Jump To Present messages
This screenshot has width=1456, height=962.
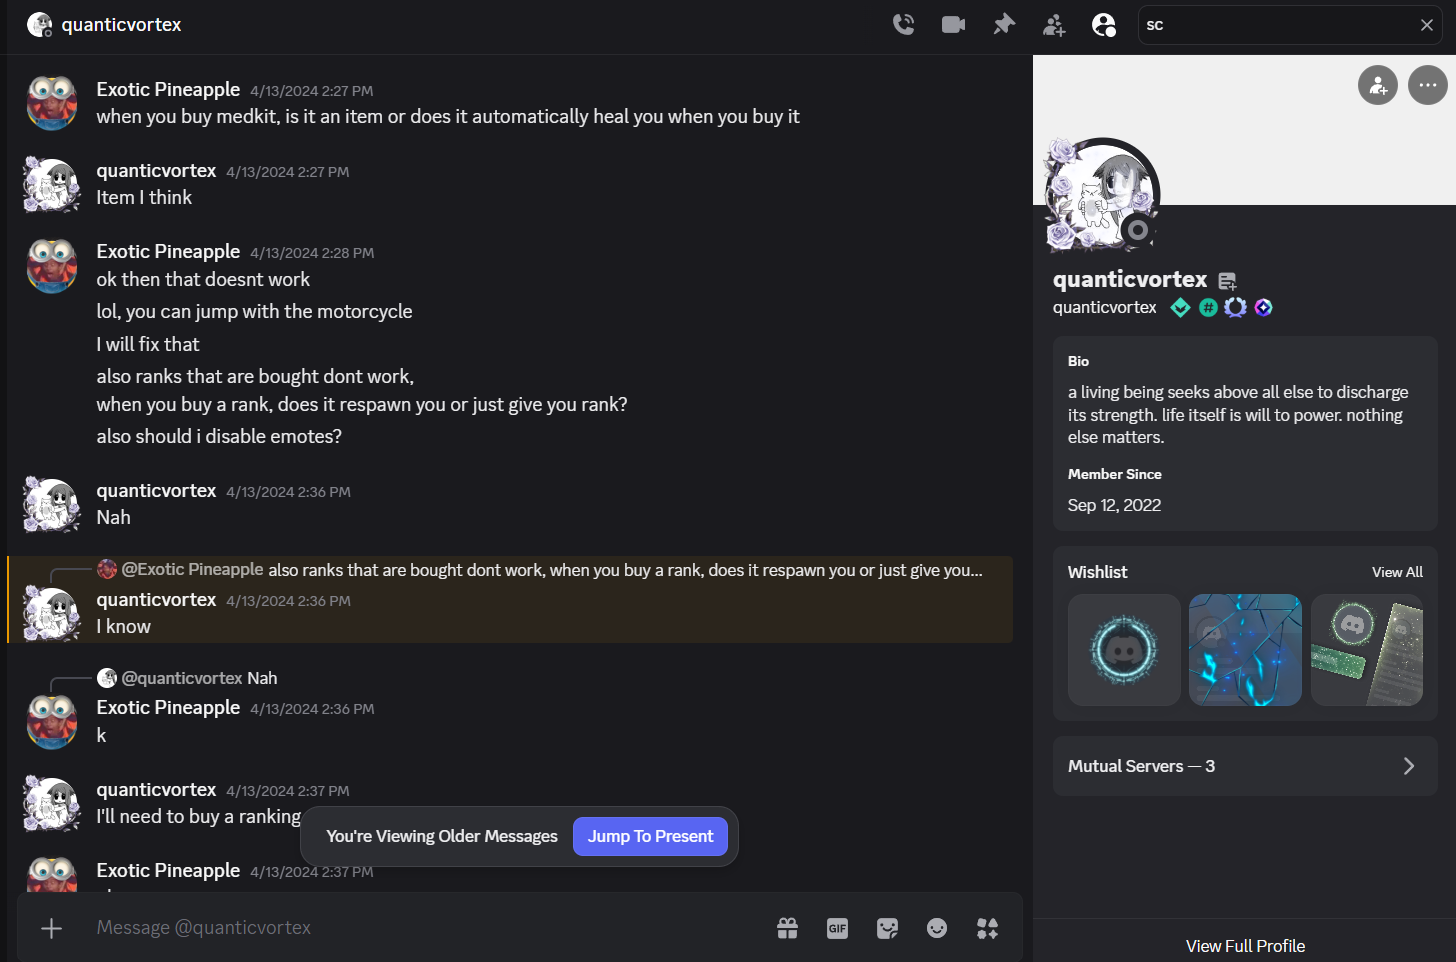pyautogui.click(x=651, y=836)
